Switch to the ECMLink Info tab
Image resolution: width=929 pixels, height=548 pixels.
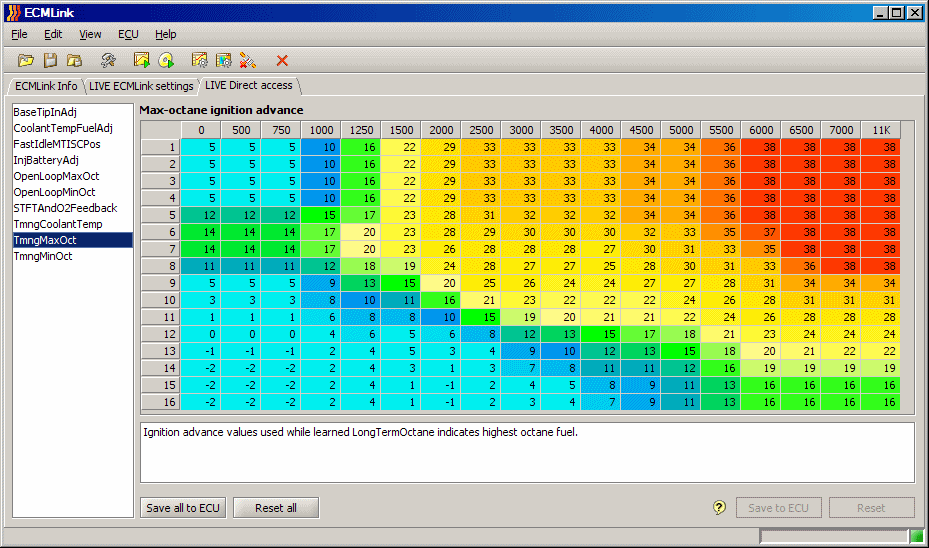pos(46,86)
